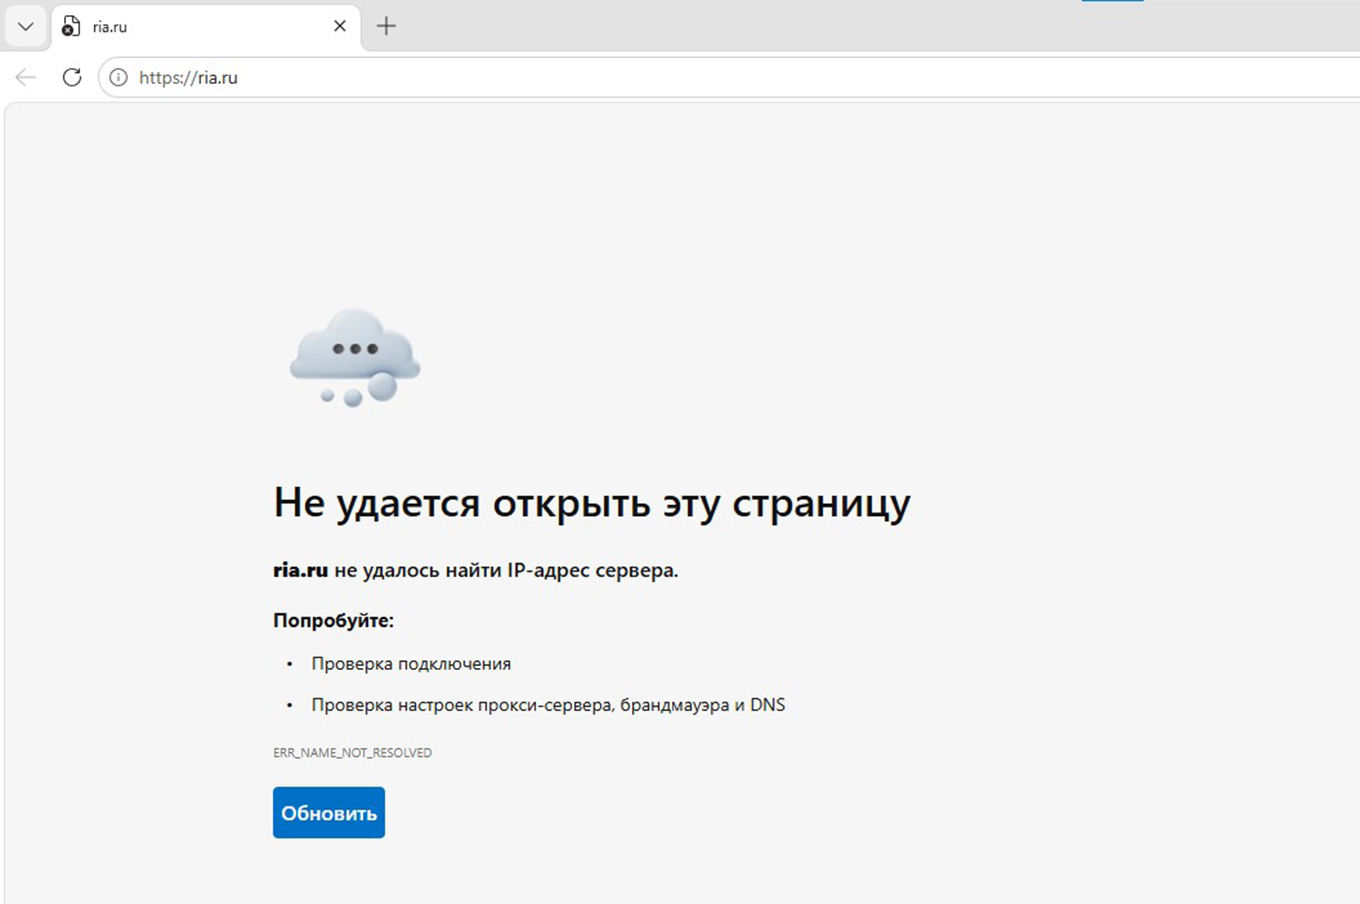Focus the address bar showing https://ria.ru
This screenshot has width=1360, height=904.
coord(730,77)
